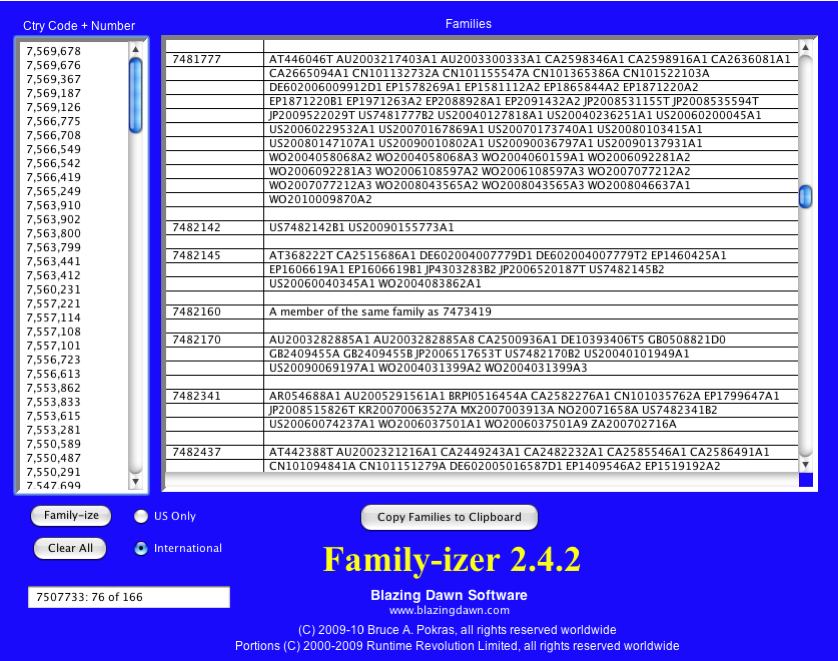This screenshot has height=661, width=838.
Task: Select patent number 7,563,412 in the list
Action: (53, 276)
